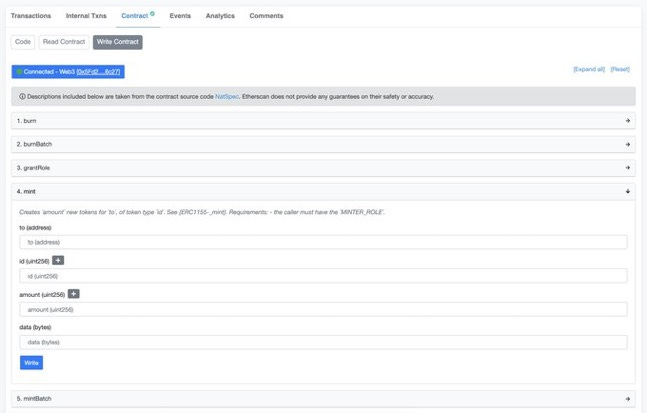Open the Comments tab

pyautogui.click(x=266, y=16)
